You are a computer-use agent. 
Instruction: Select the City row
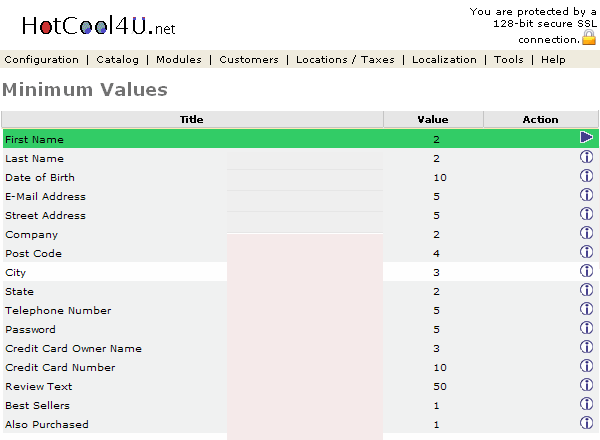[x=15, y=272]
